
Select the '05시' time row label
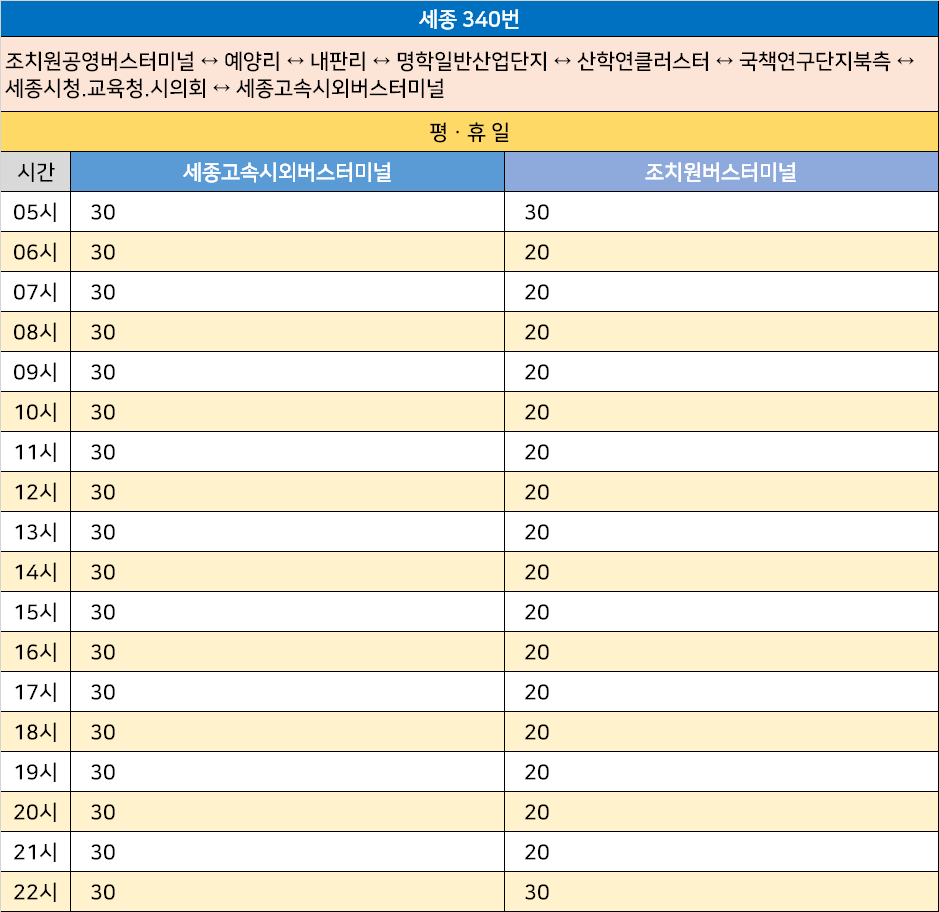click(x=35, y=212)
